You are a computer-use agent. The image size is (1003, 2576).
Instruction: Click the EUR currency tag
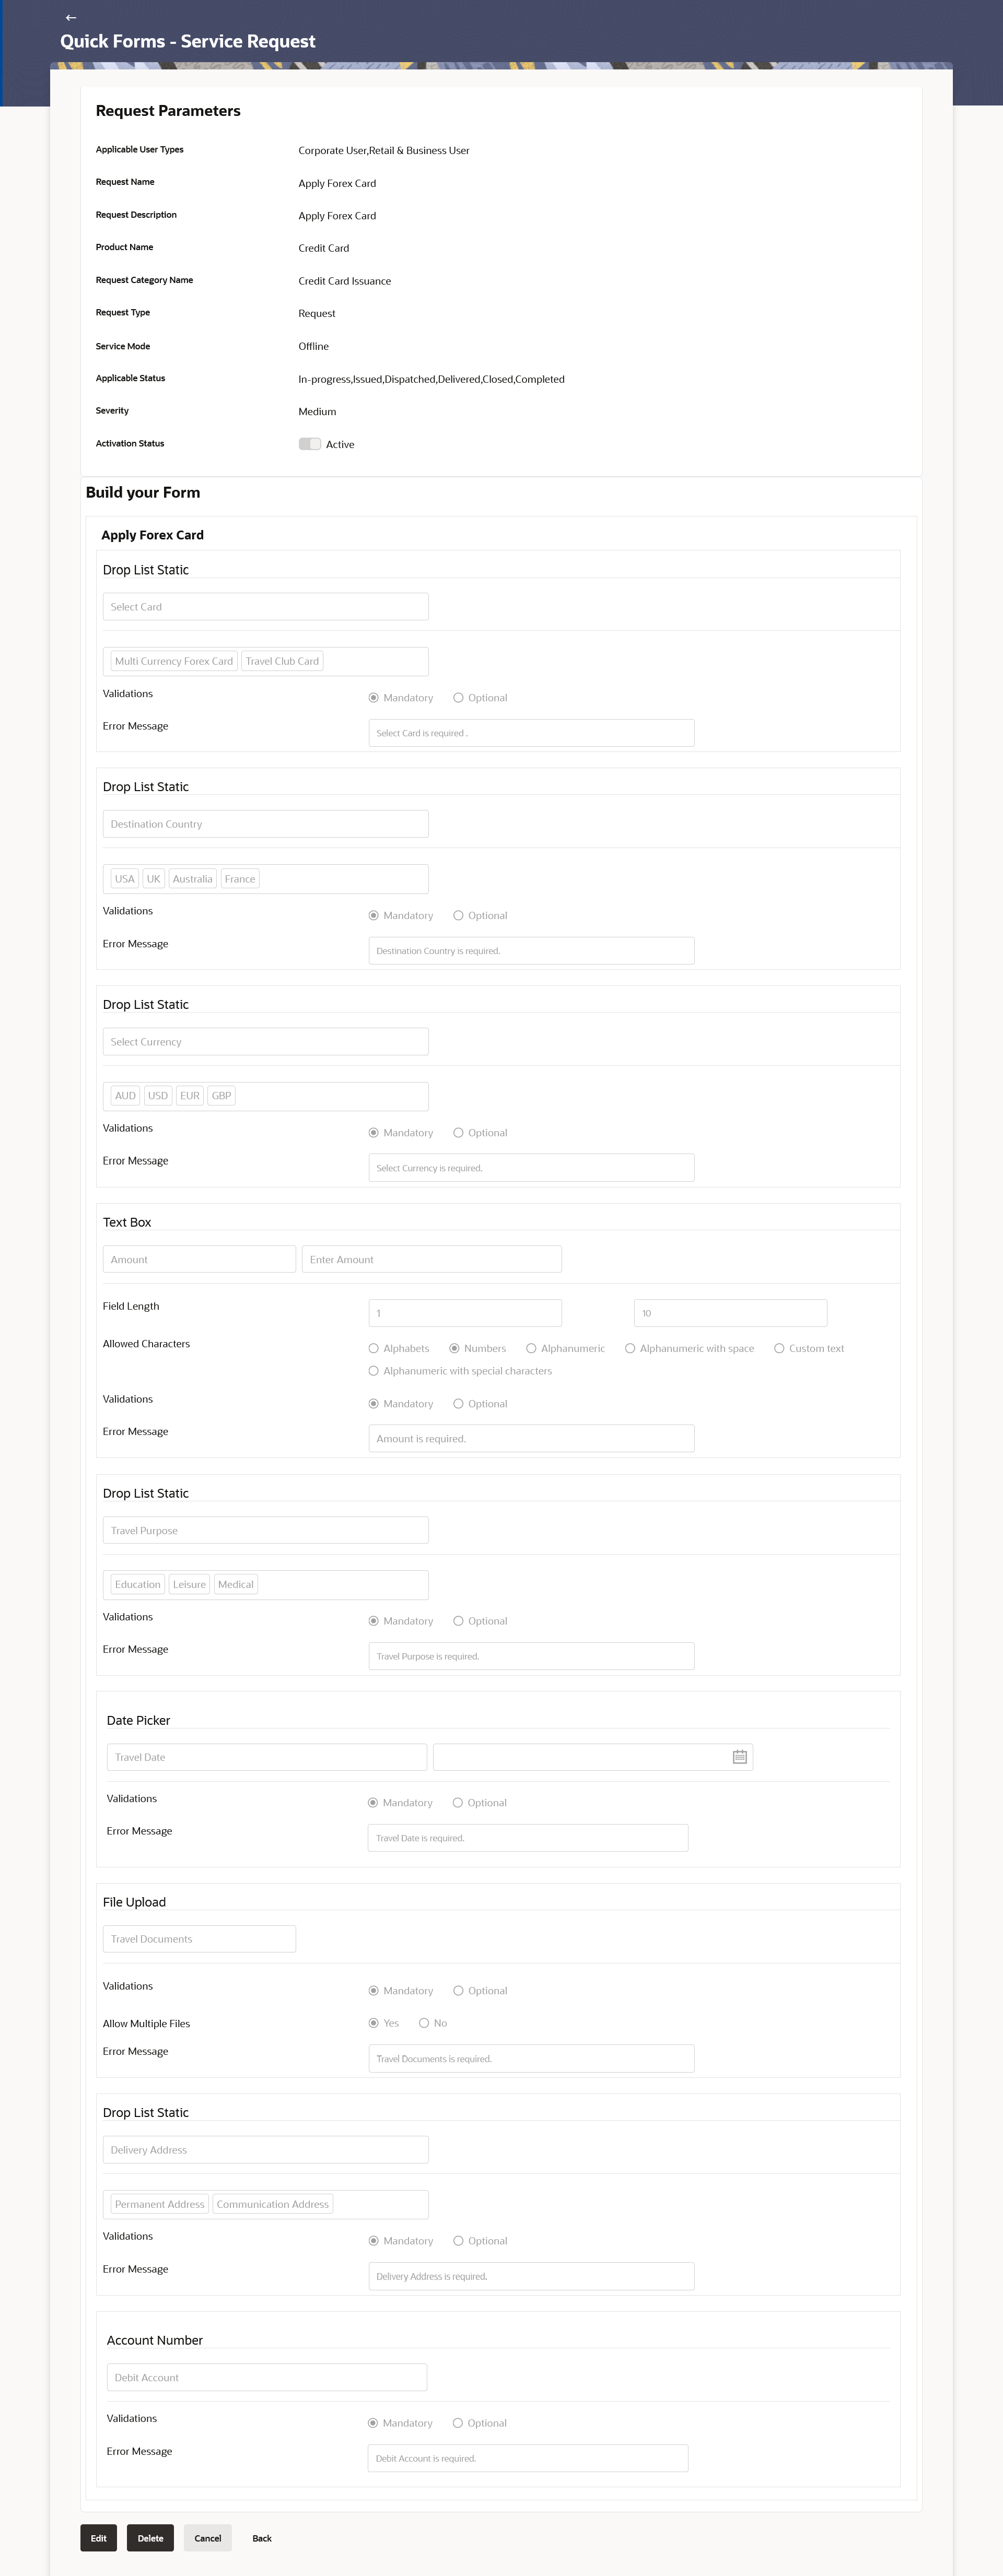click(x=189, y=1096)
